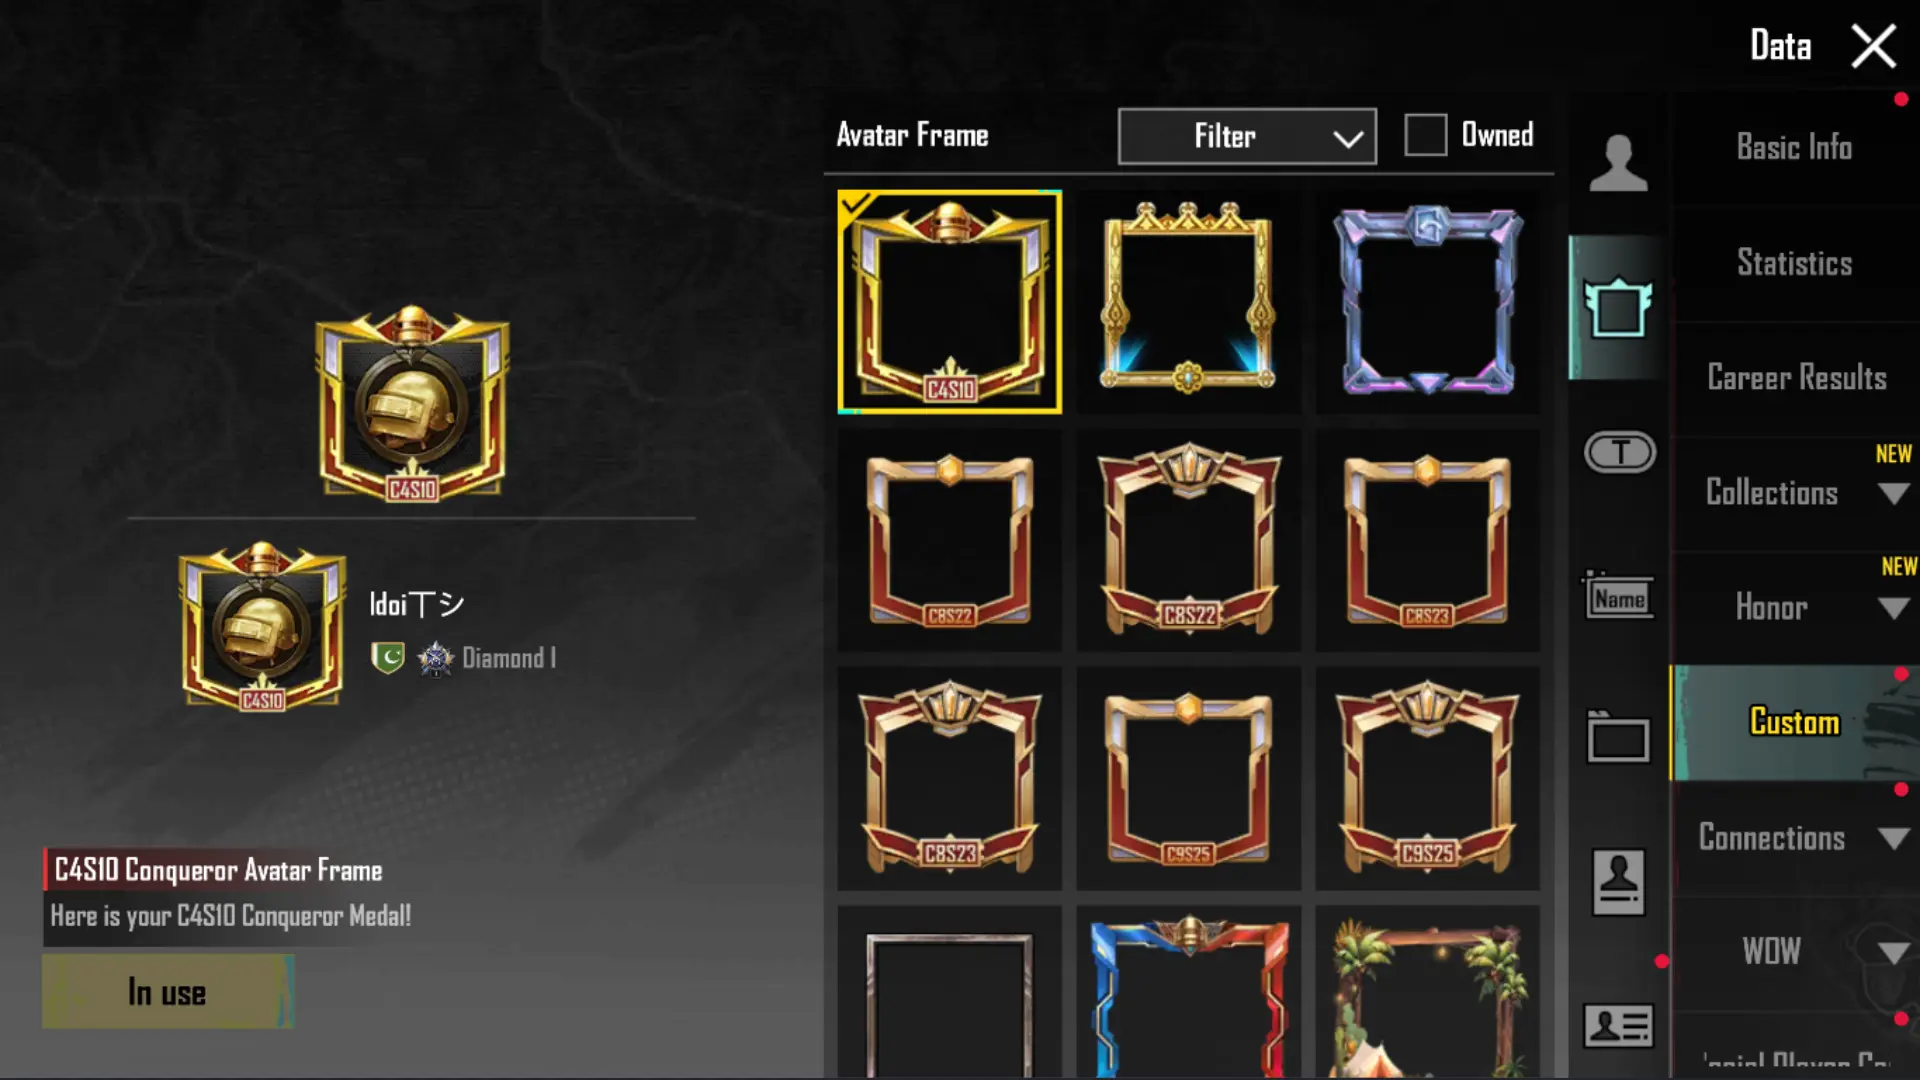
Task: Expand the Collections section arrow
Action: coord(1893,494)
